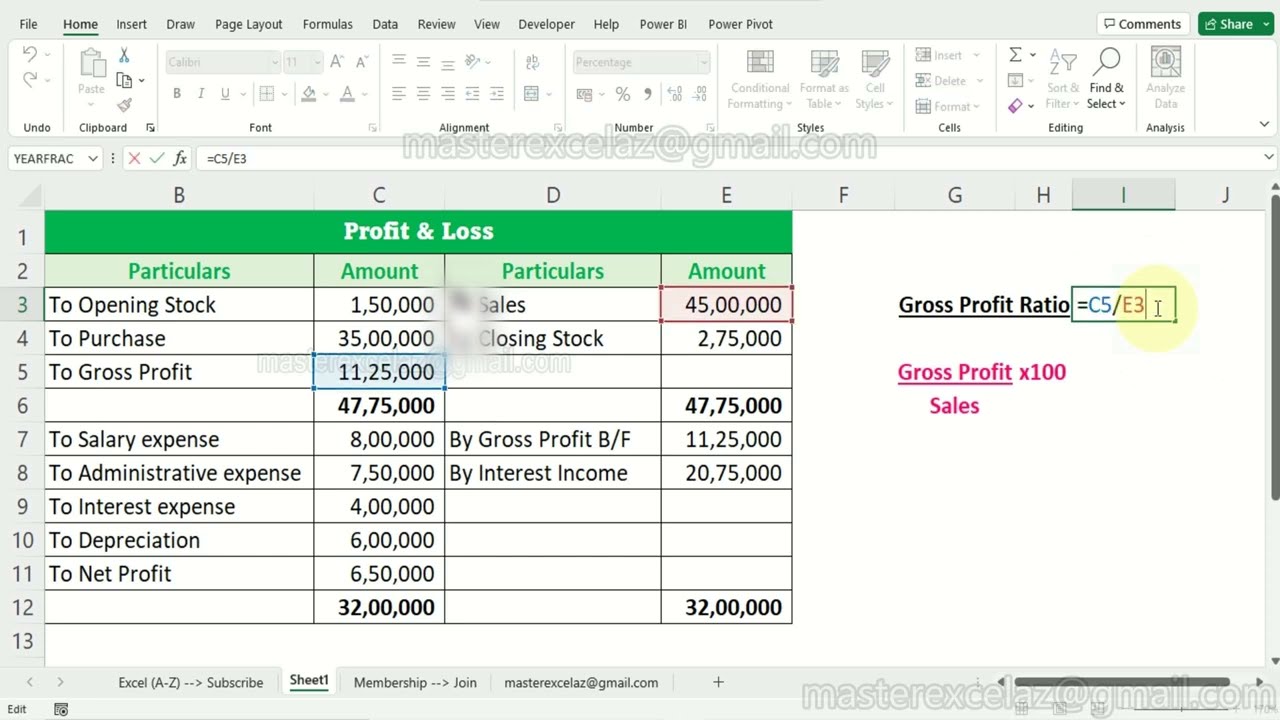This screenshot has width=1280, height=720.
Task: Cancel formula entry with X
Action: coord(134,158)
